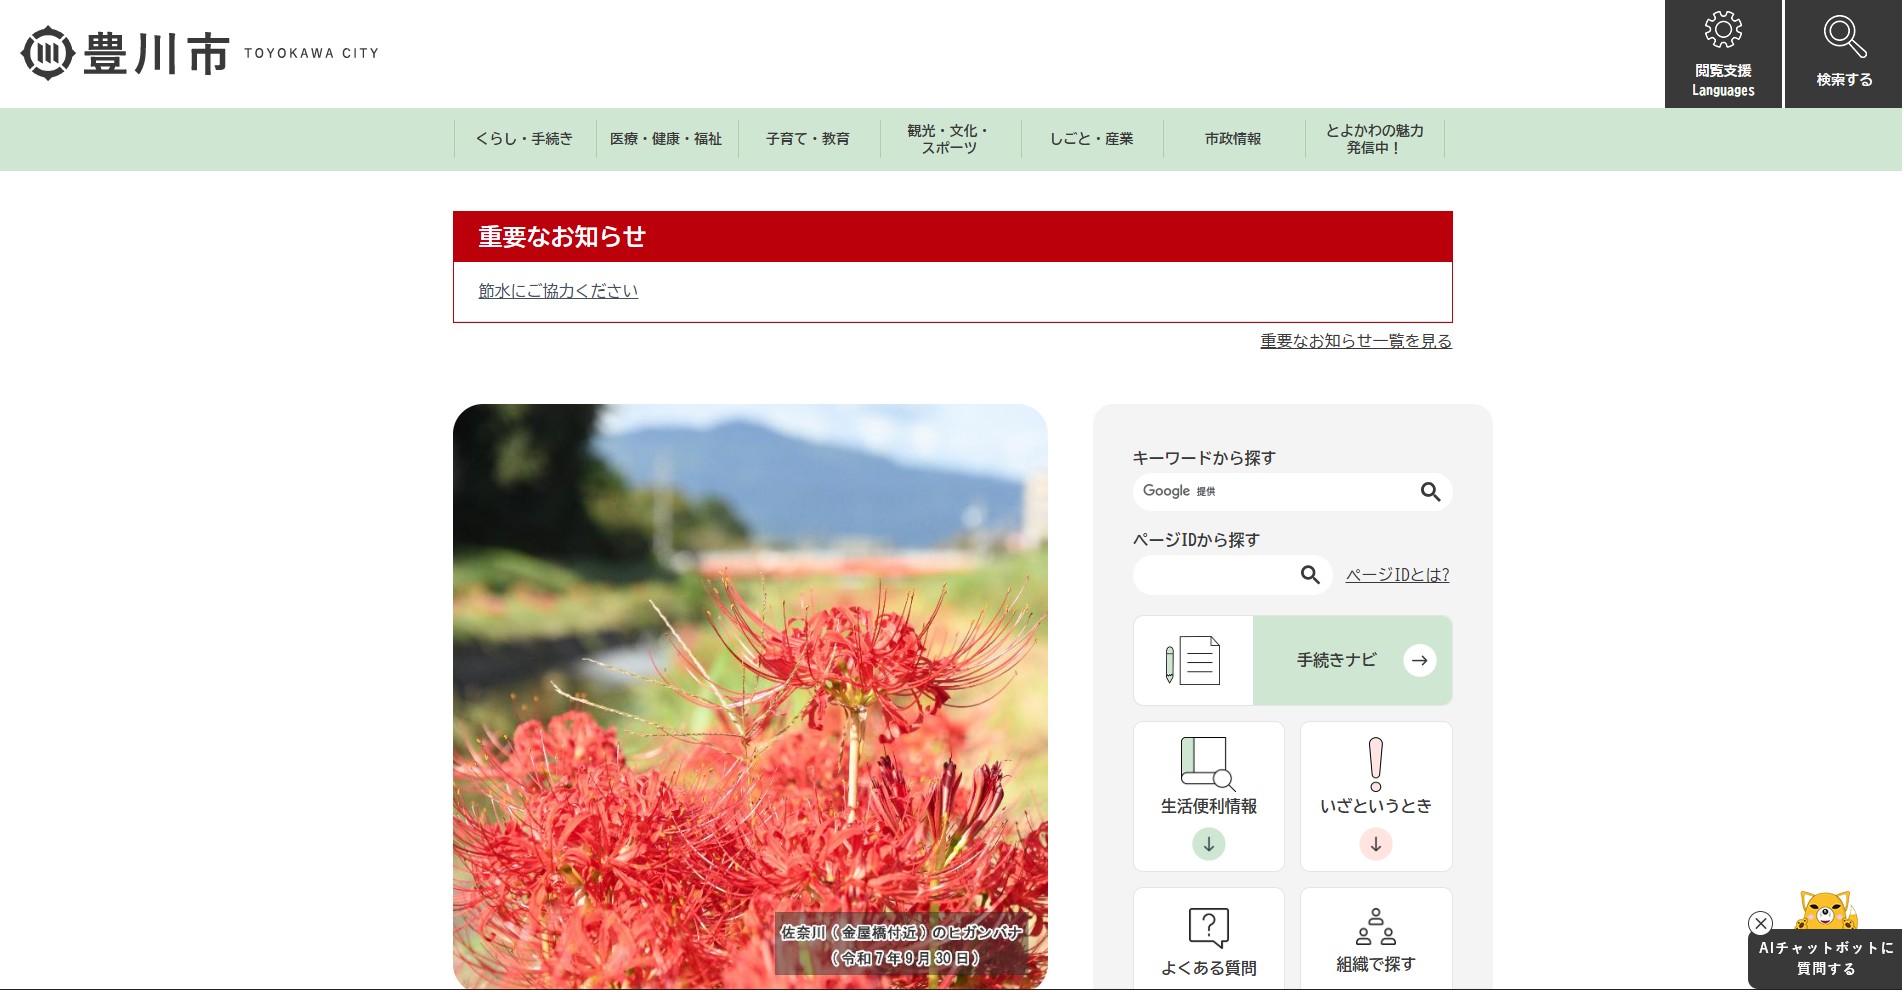Image resolution: width=1902 pixels, height=990 pixels.
Task: Click the Google keyword search magnifier icon
Action: (1430, 492)
